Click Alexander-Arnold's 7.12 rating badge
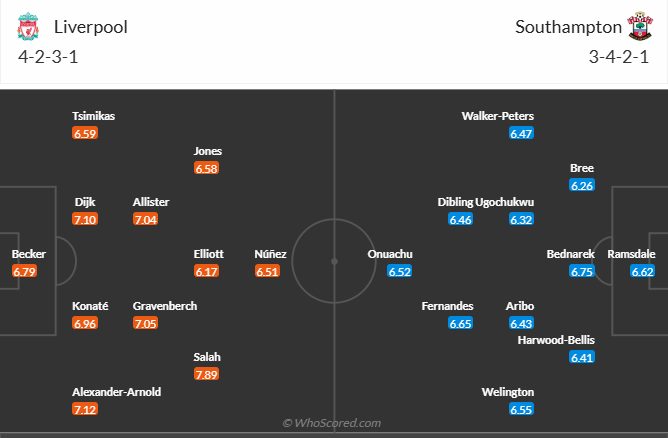 [x=86, y=410]
